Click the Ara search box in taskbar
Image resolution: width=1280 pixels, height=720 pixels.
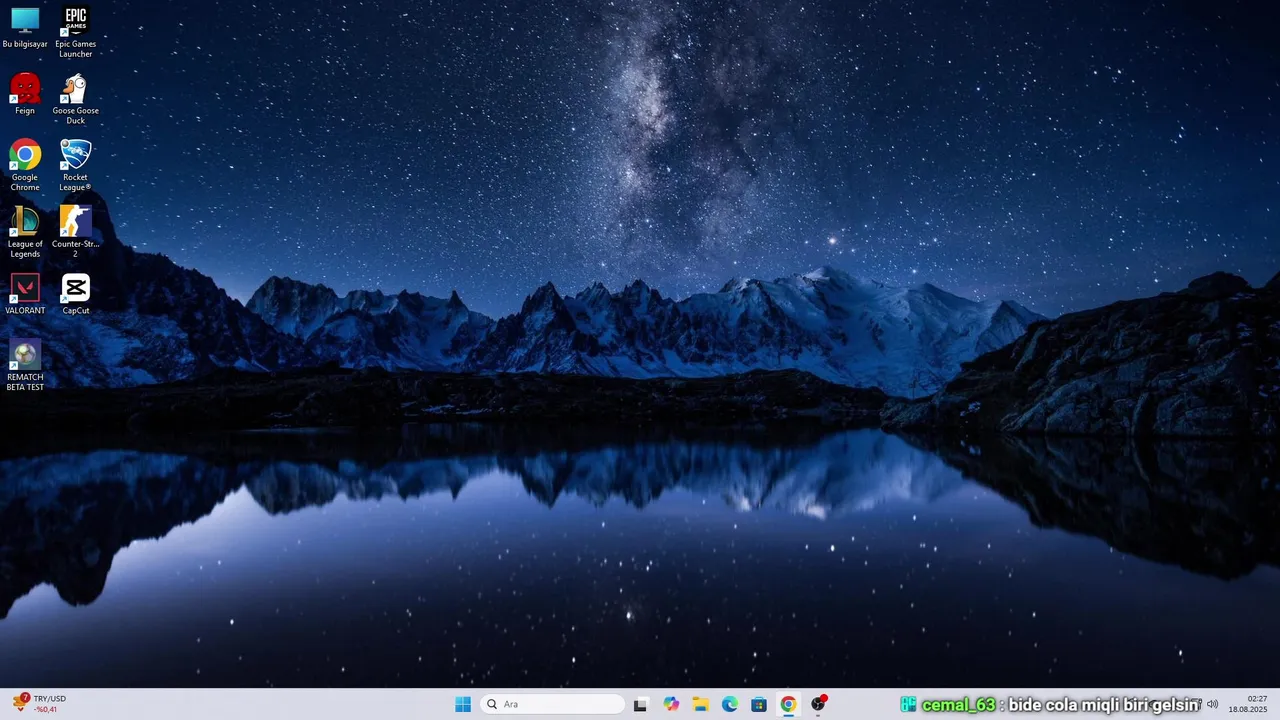[x=552, y=704]
